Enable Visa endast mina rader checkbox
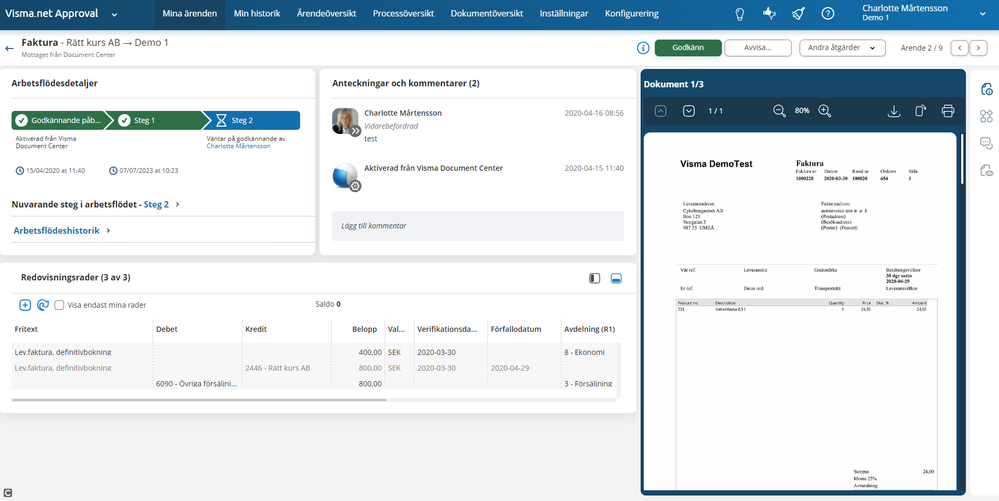 click(59, 305)
